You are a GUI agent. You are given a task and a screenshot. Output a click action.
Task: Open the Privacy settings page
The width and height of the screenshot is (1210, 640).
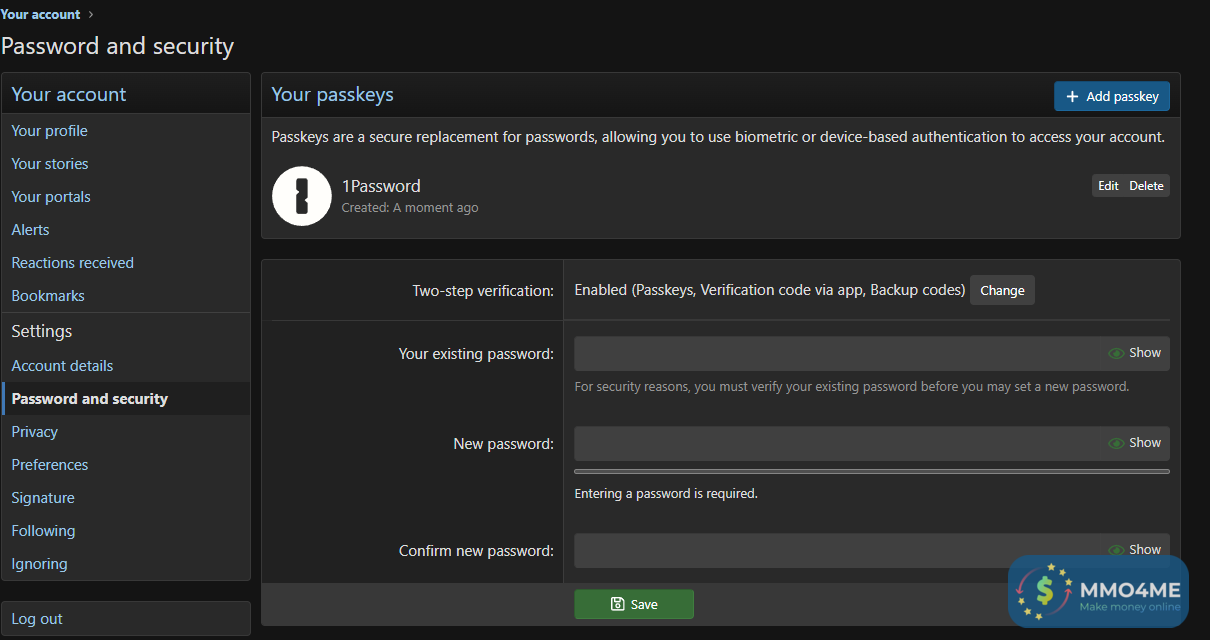[x=34, y=432]
